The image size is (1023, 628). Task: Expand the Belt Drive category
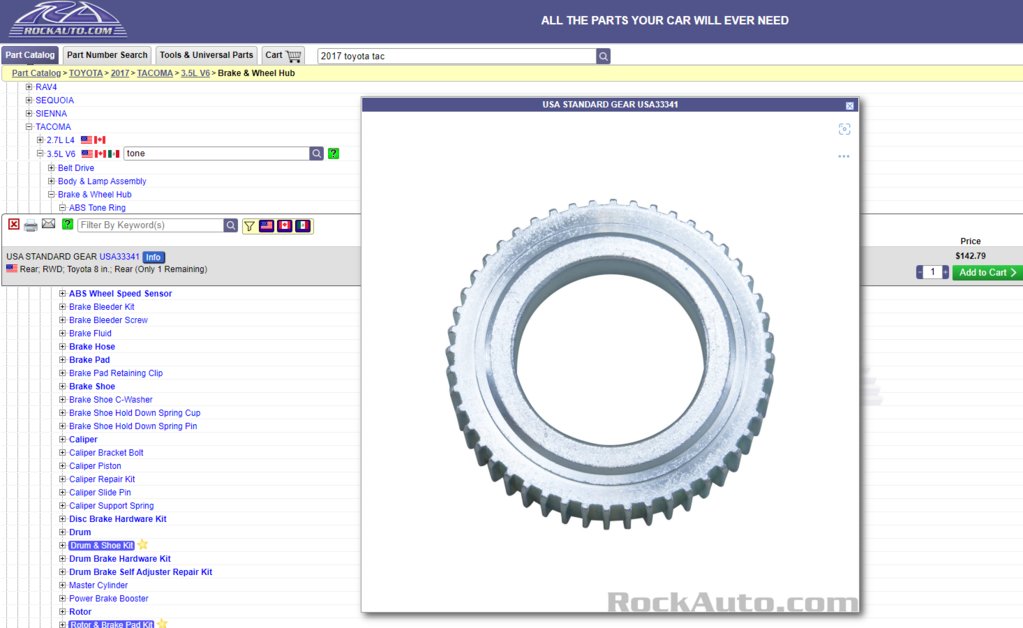point(51,168)
